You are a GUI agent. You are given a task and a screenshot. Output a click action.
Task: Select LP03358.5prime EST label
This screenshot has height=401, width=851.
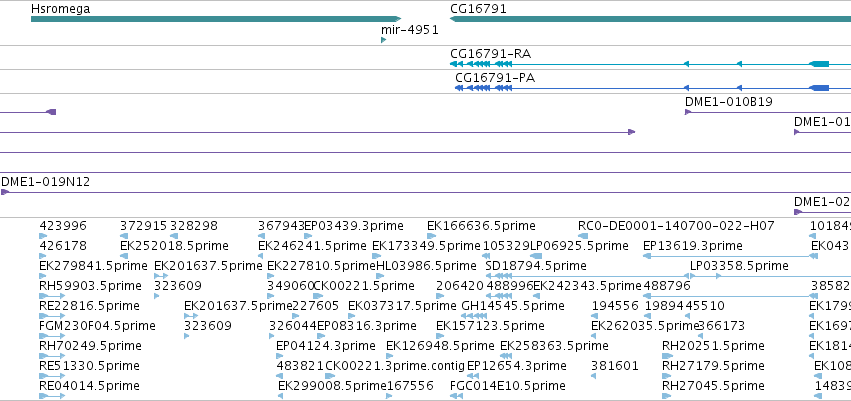(739, 265)
